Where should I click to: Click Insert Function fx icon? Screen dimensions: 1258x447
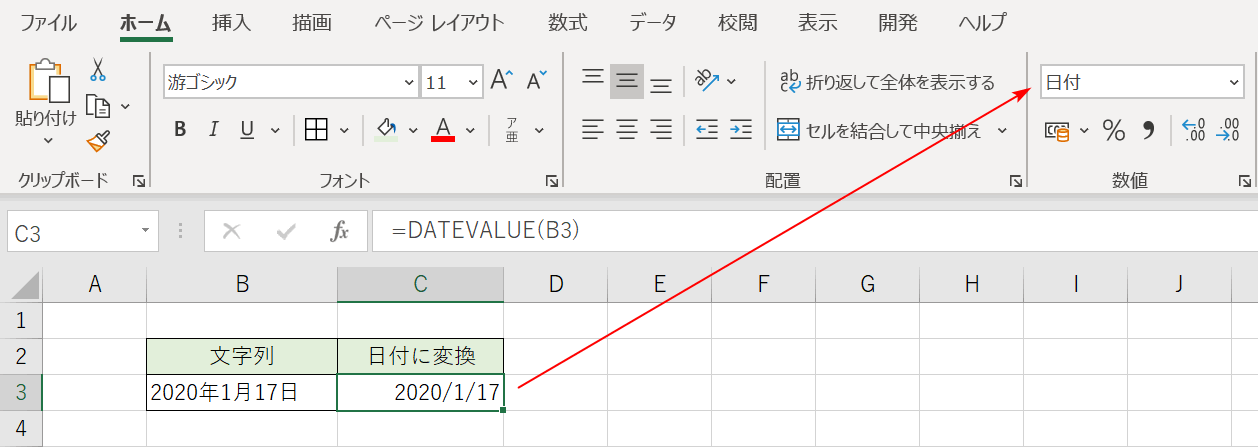[x=340, y=232]
